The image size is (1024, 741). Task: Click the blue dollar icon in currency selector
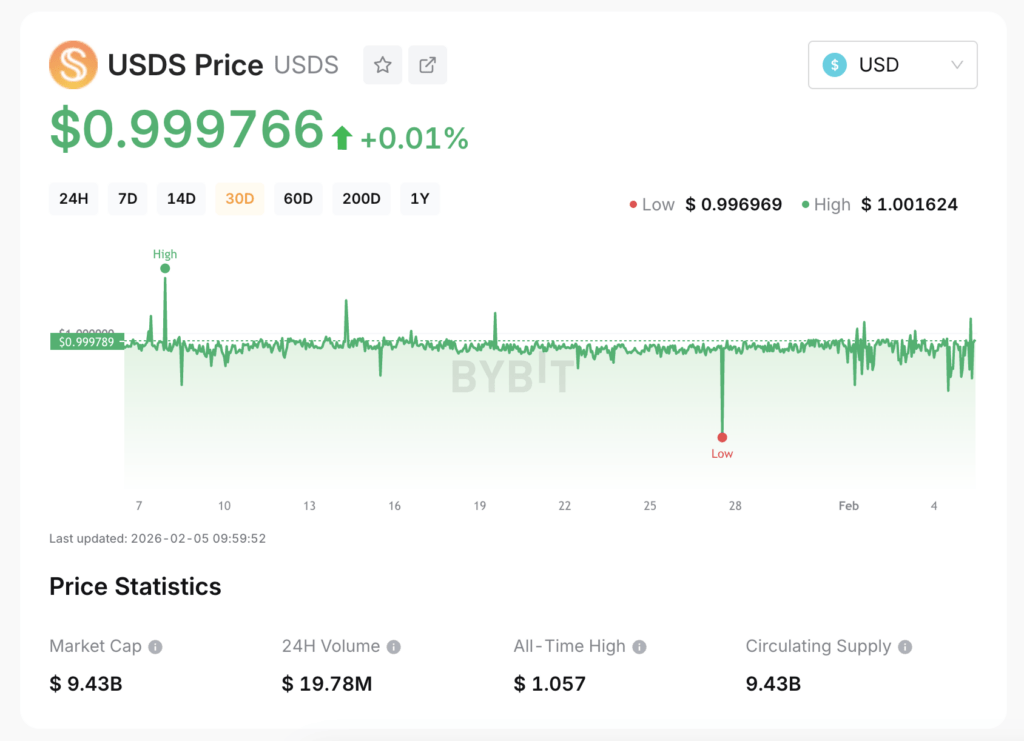point(833,64)
